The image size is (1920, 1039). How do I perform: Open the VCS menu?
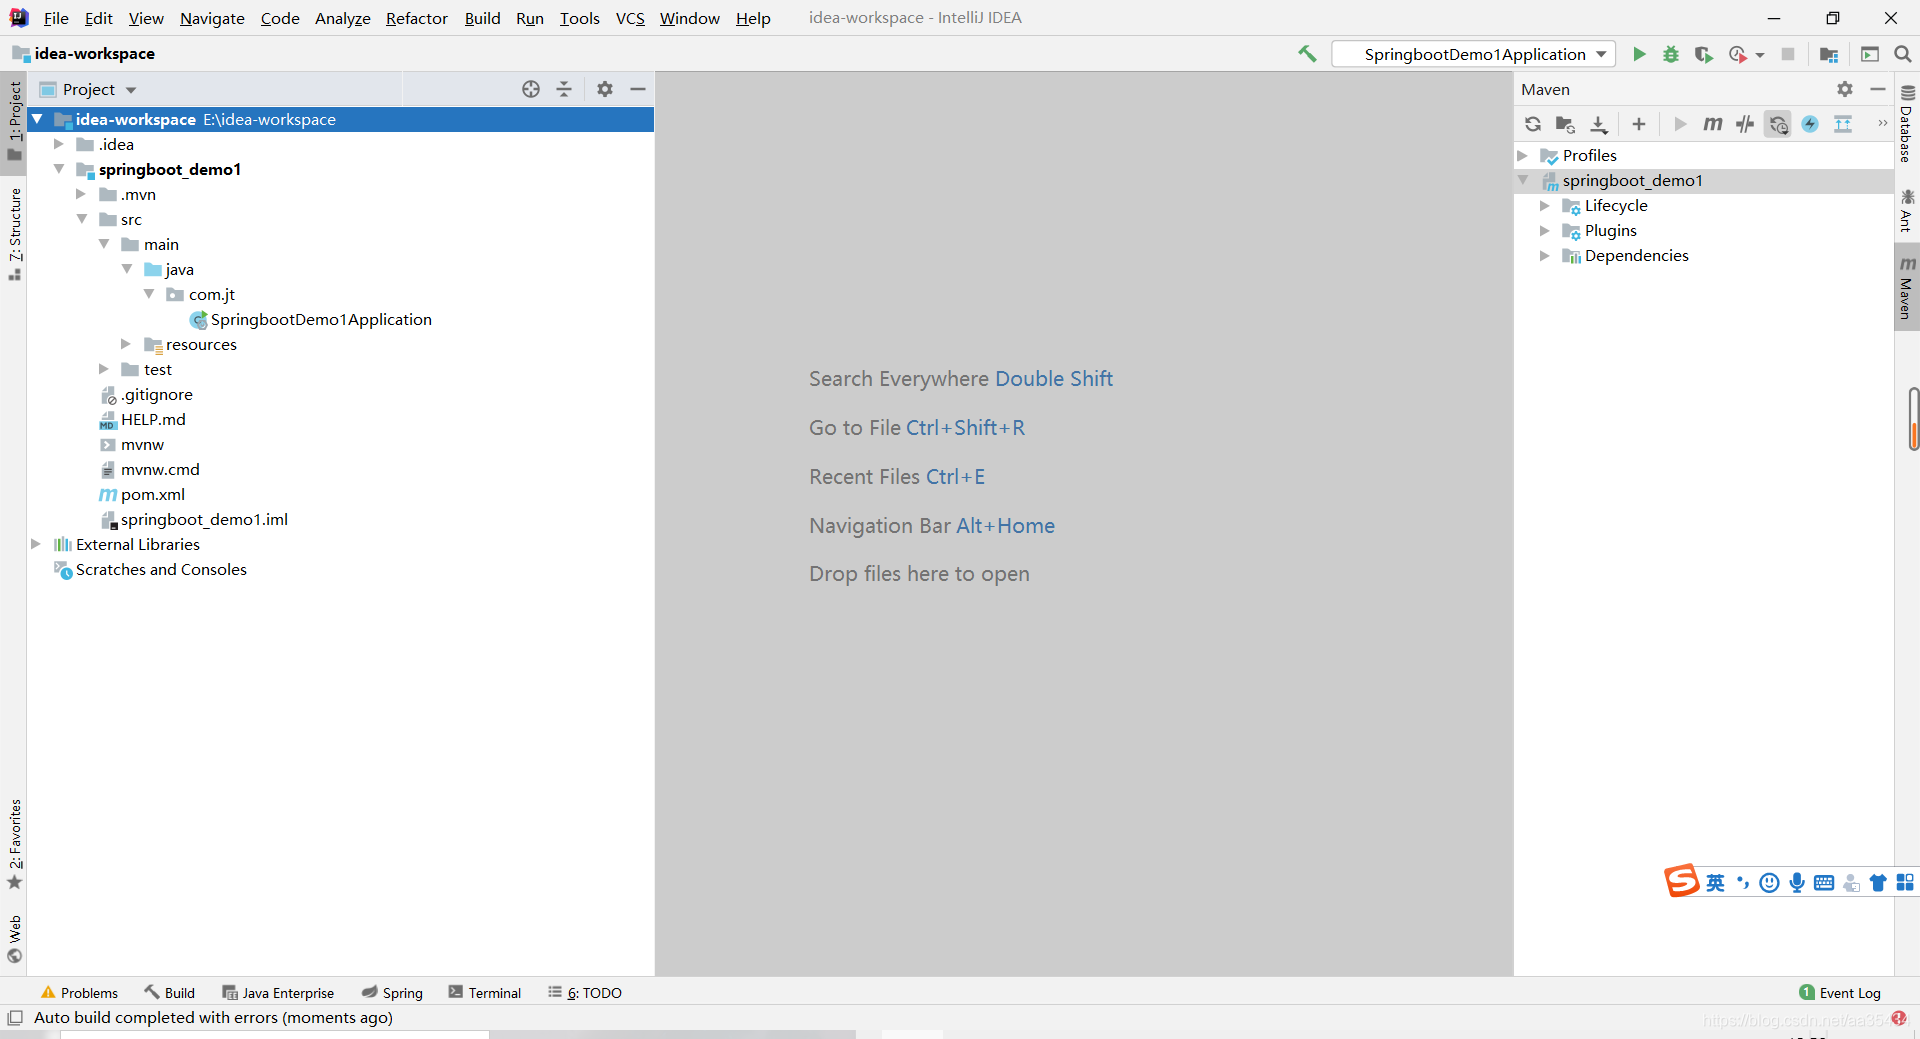tap(630, 18)
